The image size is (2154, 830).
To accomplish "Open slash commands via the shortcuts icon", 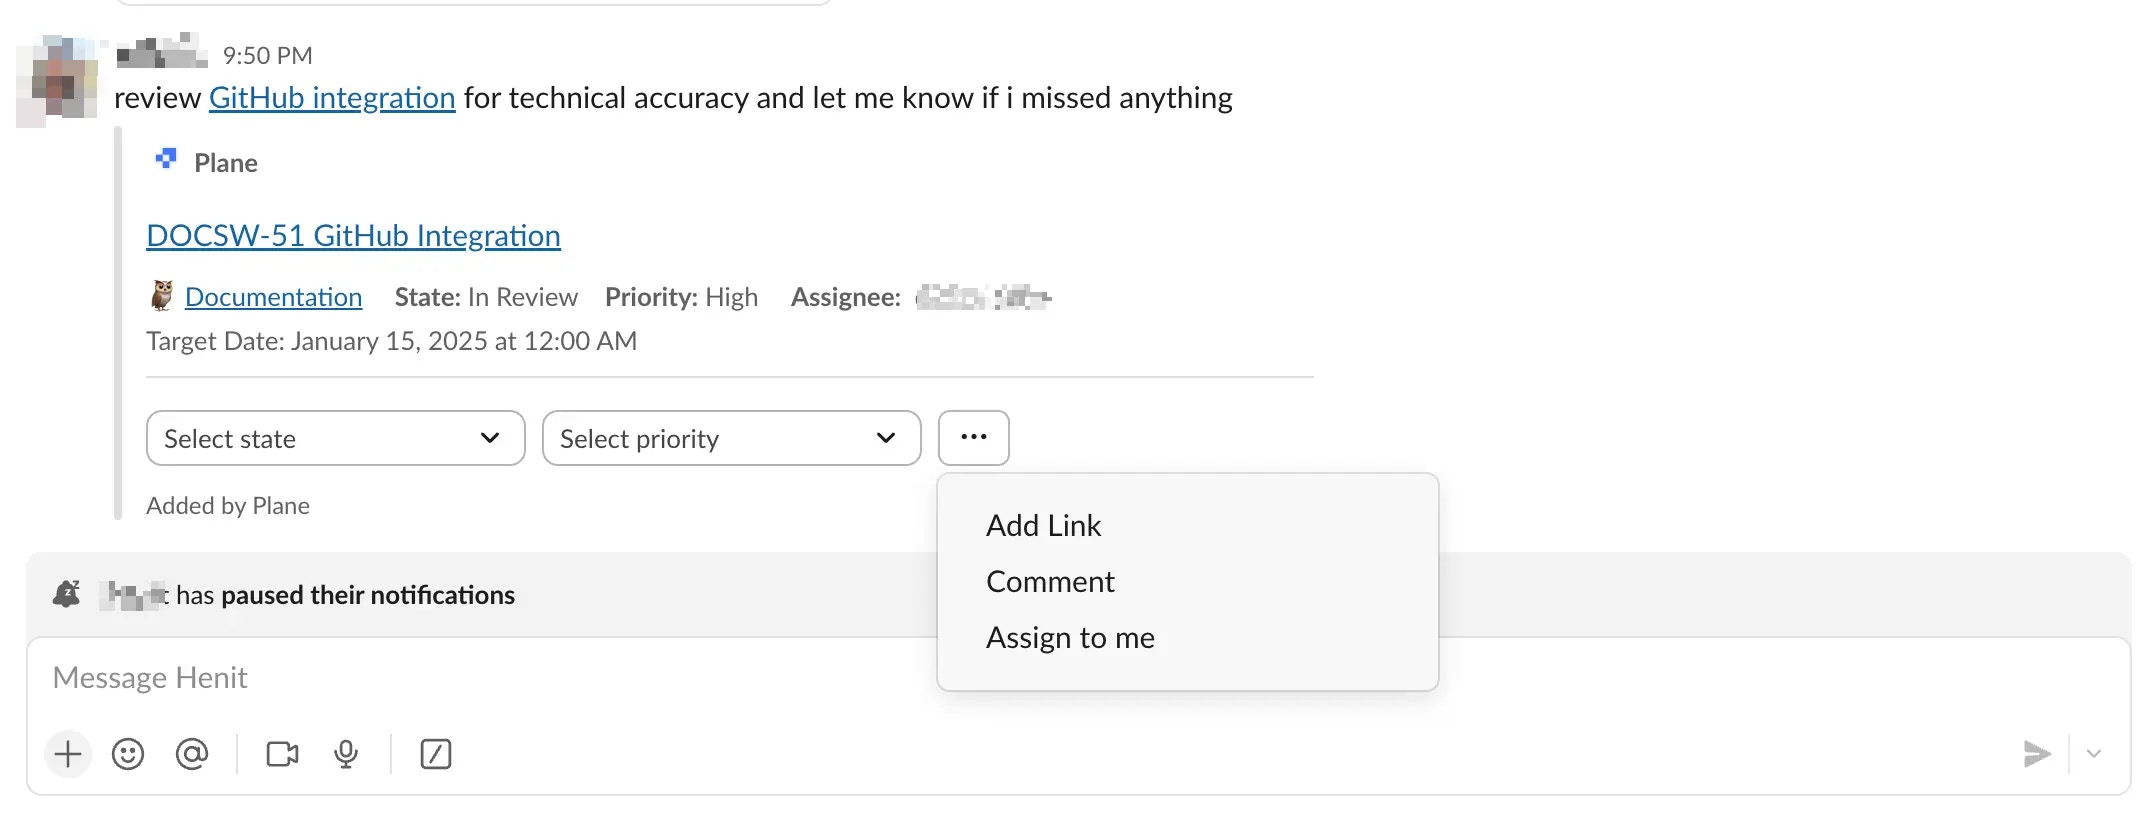I will 434,755.
